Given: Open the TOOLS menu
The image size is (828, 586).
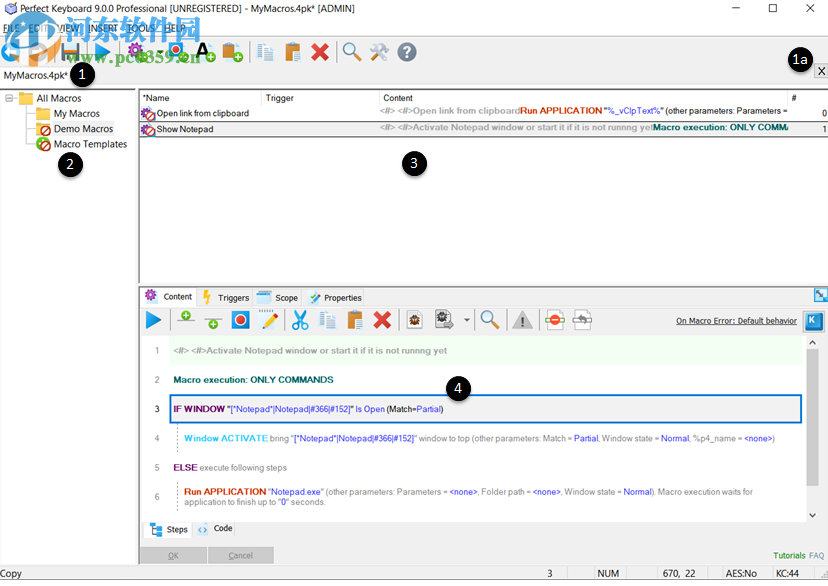Looking at the screenshot, I should pos(140,28).
